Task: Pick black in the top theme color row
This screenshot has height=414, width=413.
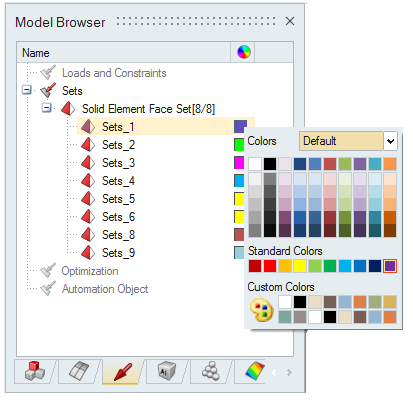Action: point(270,164)
